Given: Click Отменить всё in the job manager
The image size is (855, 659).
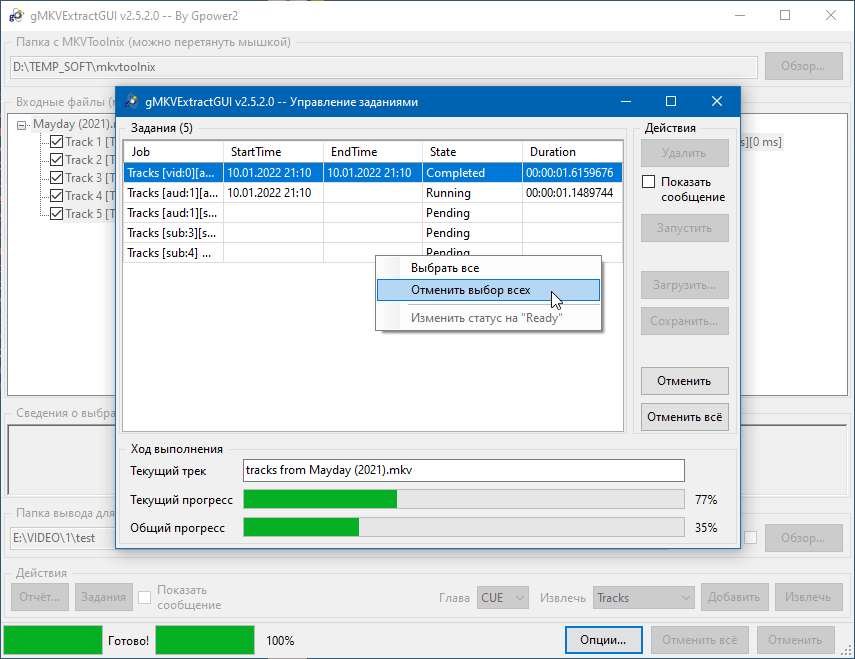Looking at the screenshot, I should point(685,417).
